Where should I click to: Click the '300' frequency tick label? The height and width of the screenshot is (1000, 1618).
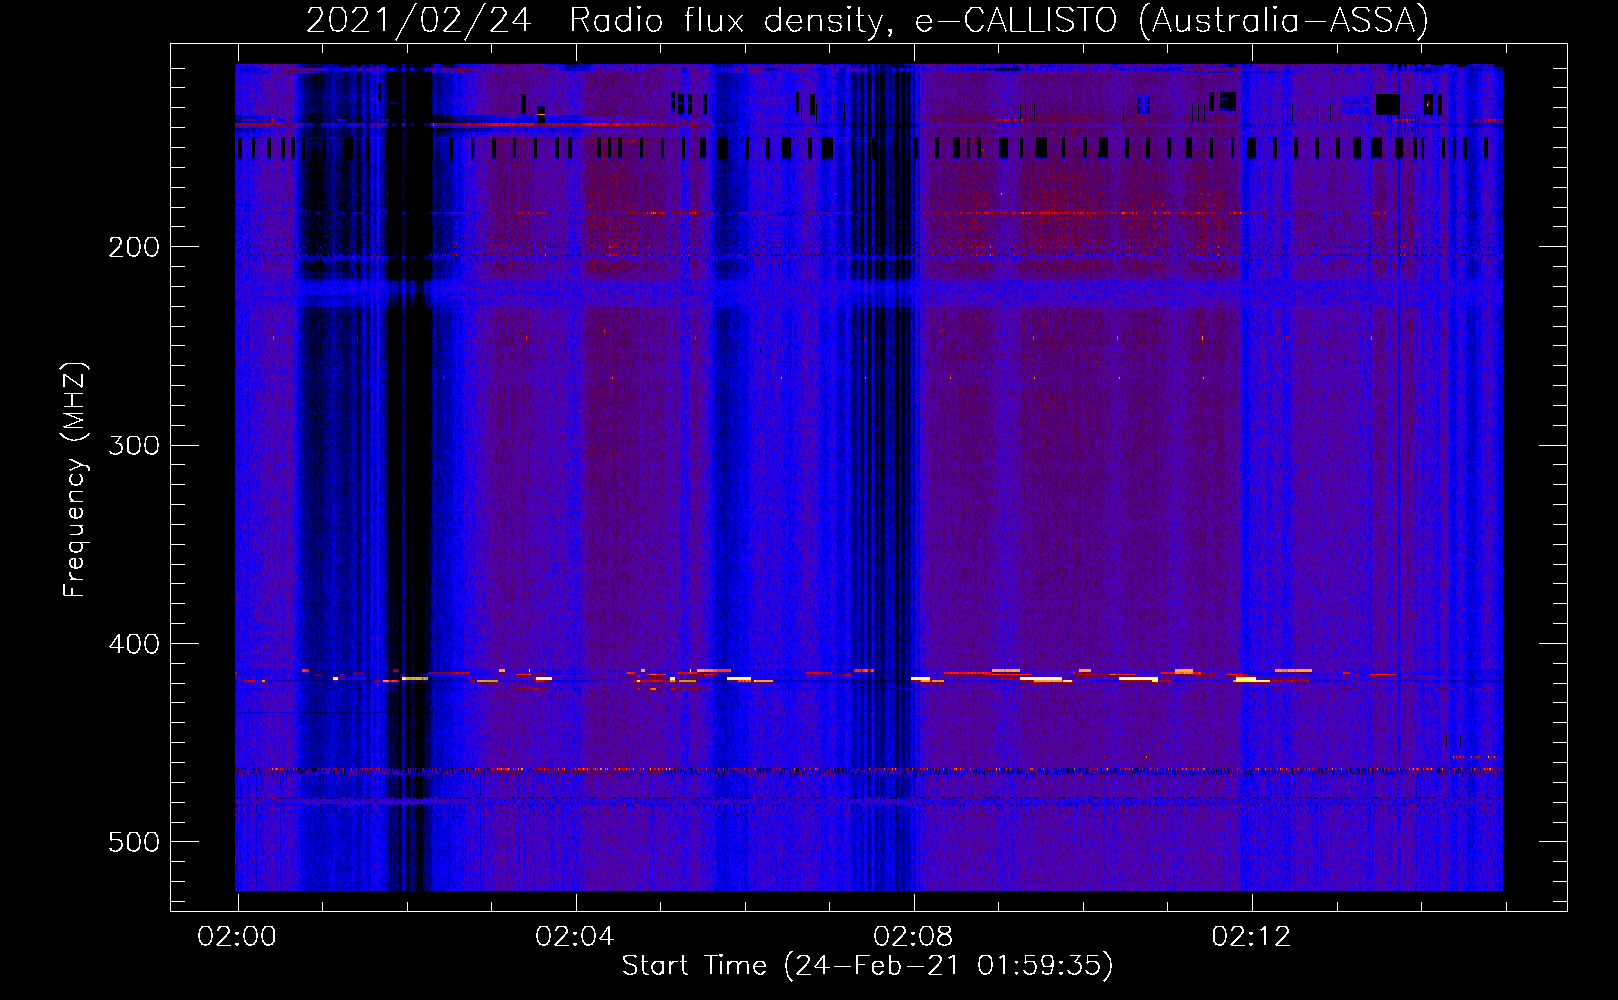pos(134,445)
